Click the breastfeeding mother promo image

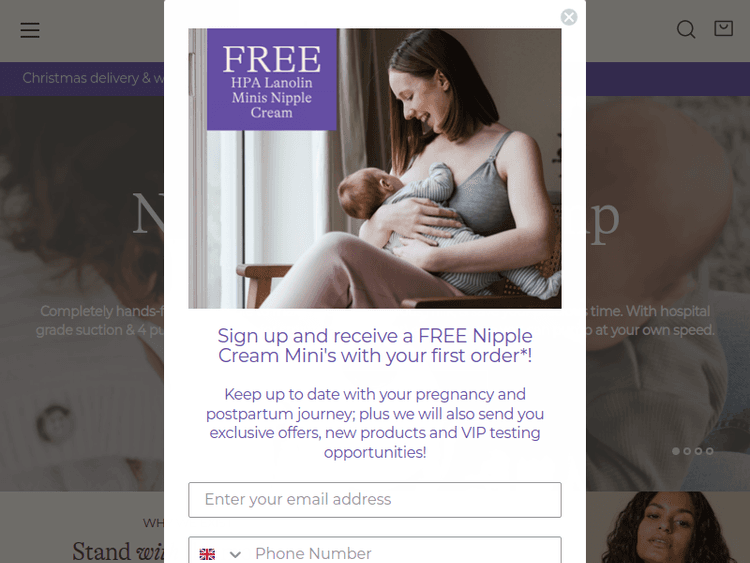375,168
